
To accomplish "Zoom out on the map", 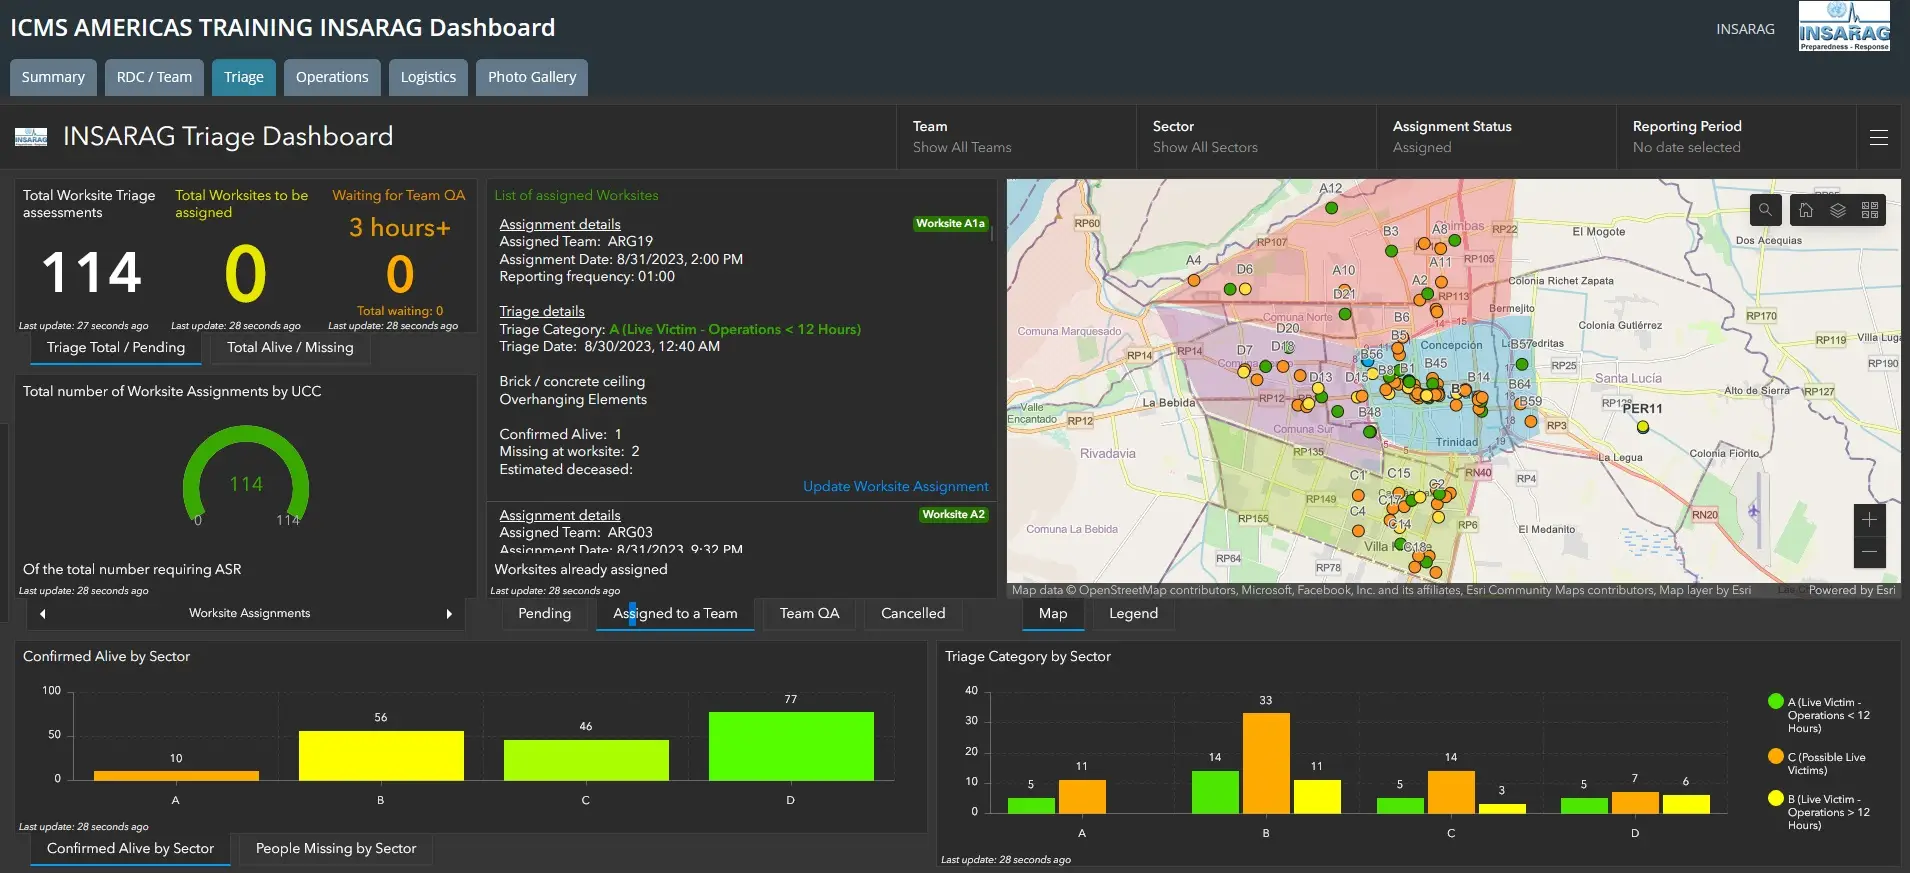I will click(1869, 552).
